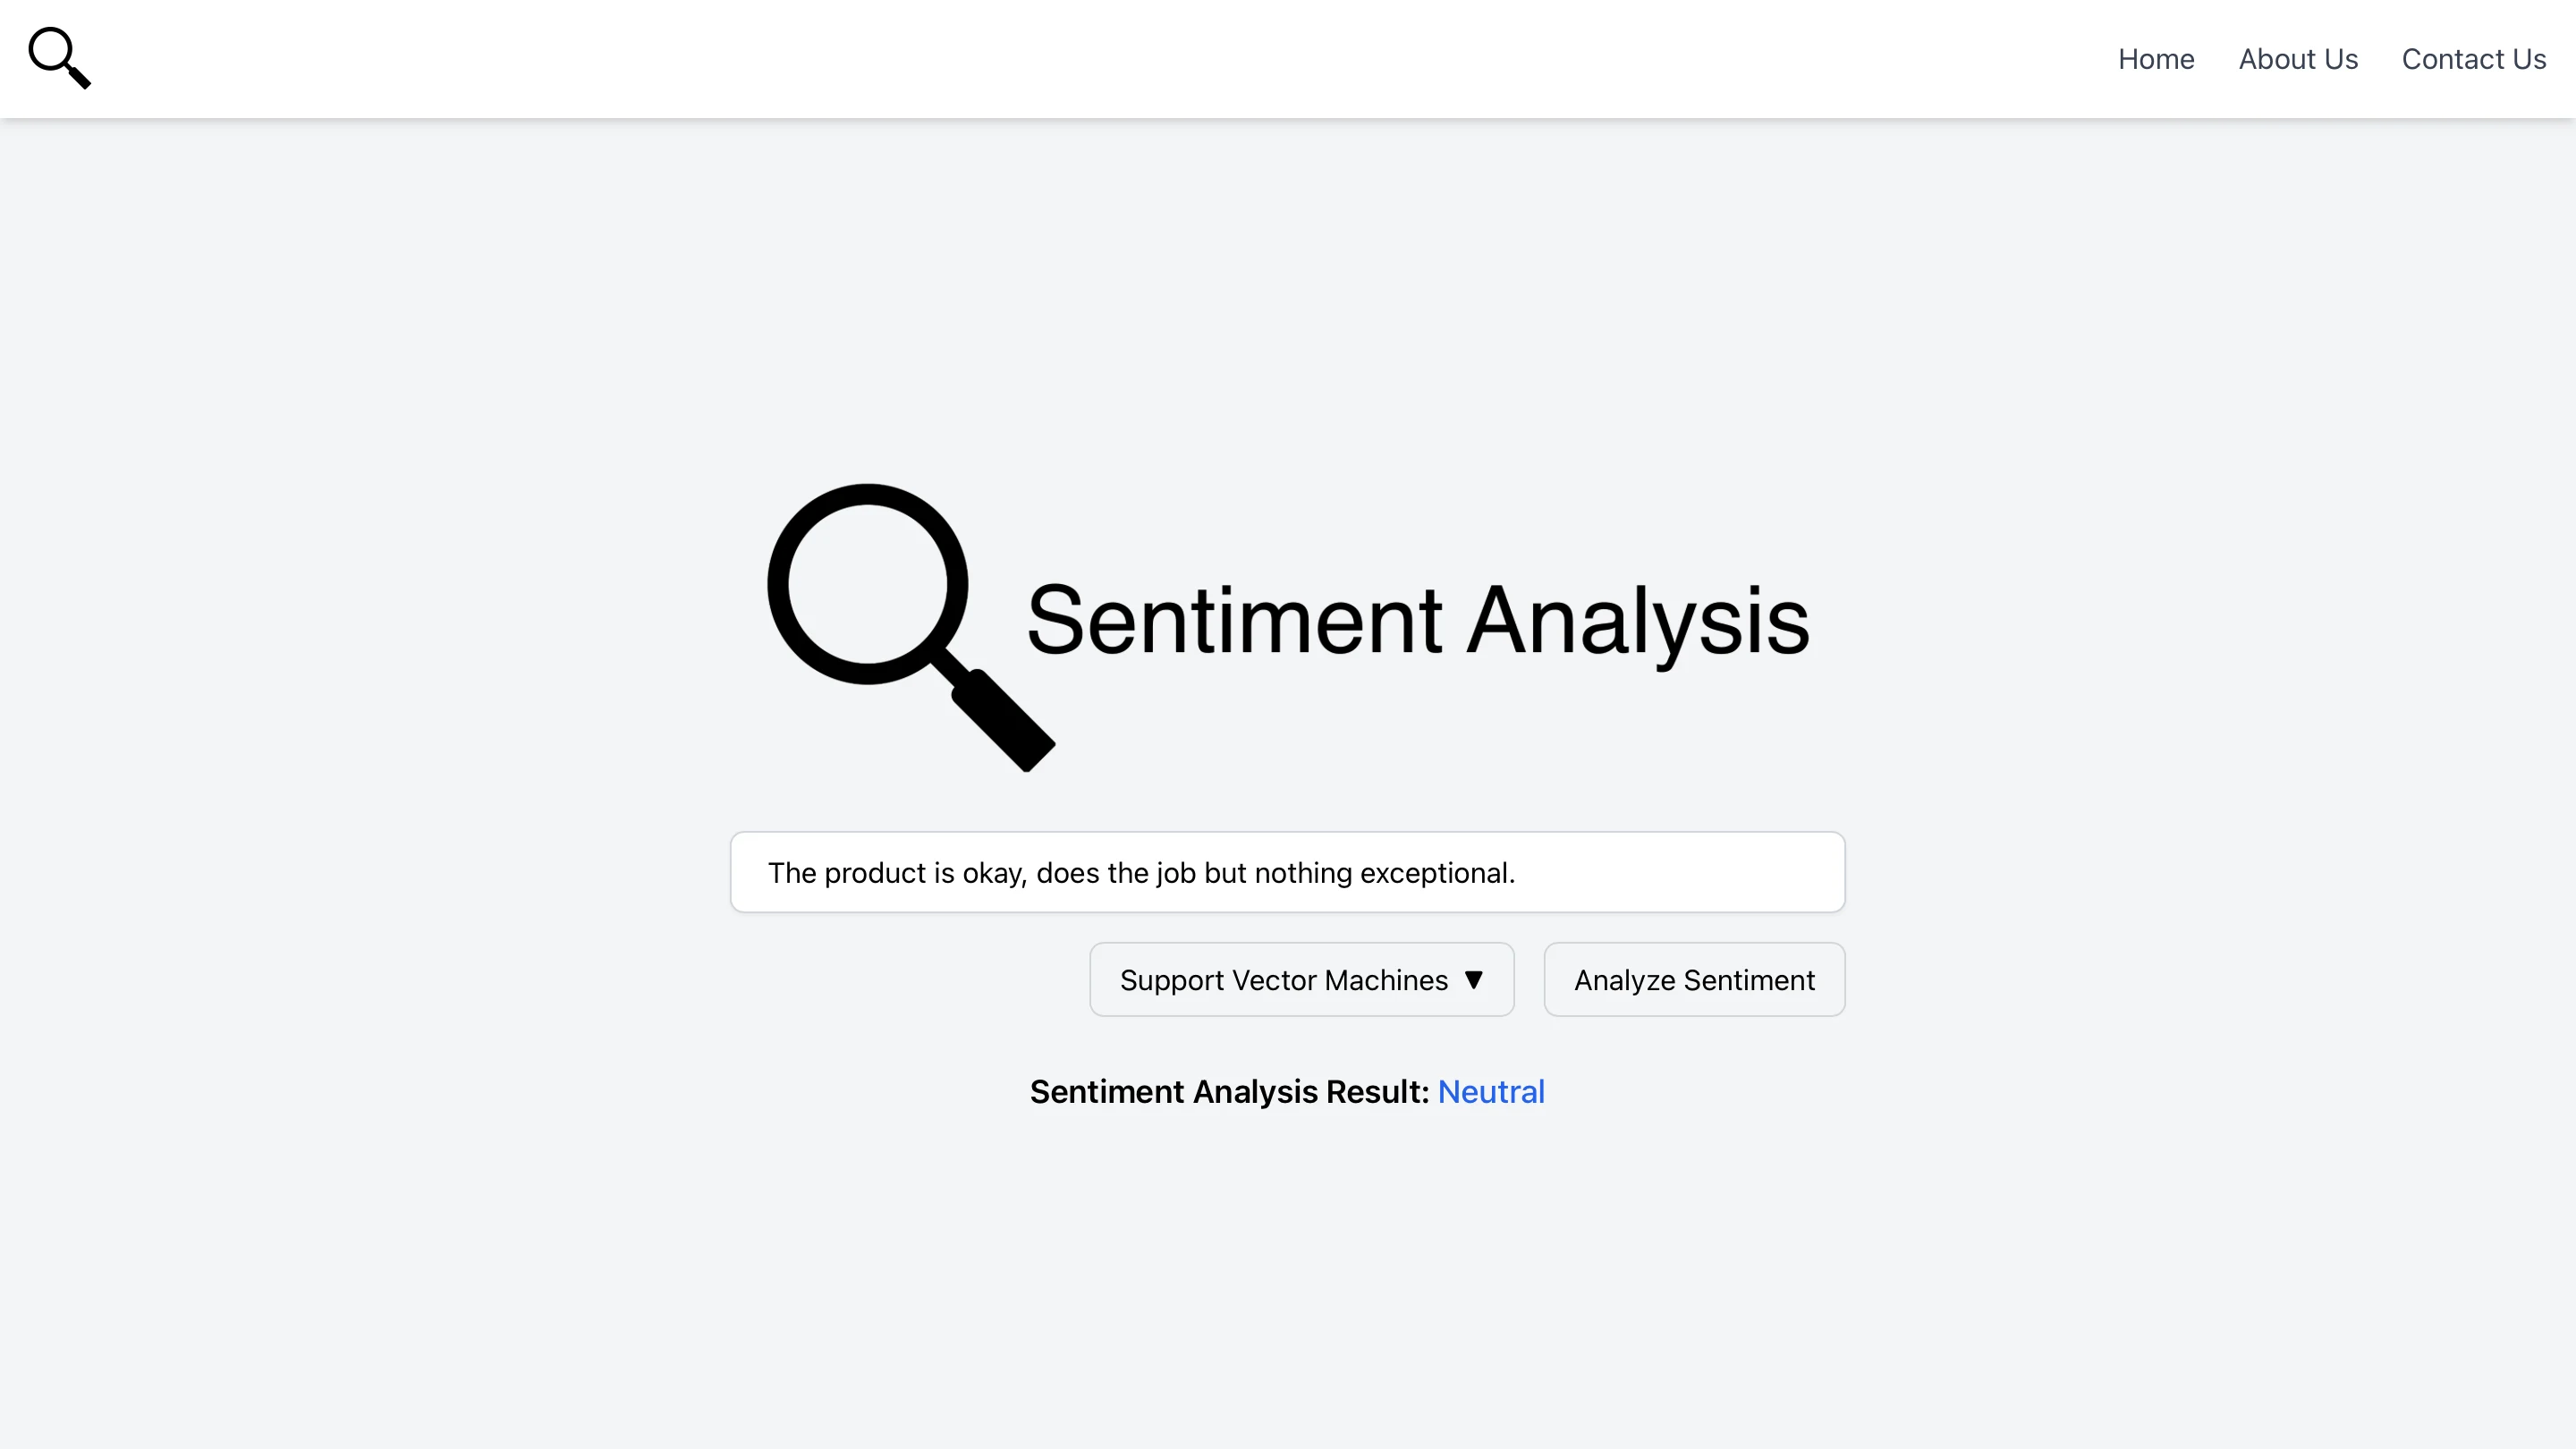Open the About Us page

pos(2298,59)
